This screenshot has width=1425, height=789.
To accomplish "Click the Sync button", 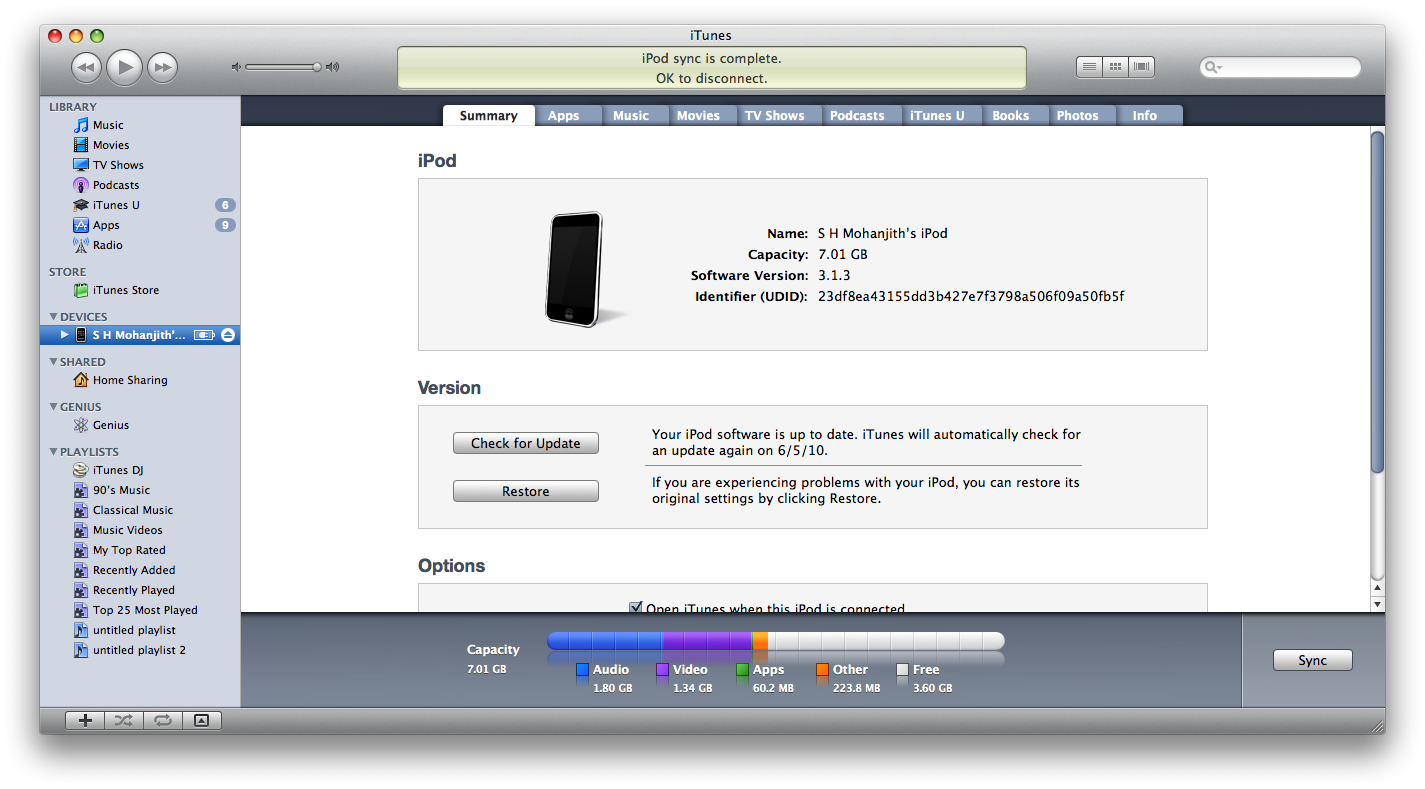I will coord(1312,660).
